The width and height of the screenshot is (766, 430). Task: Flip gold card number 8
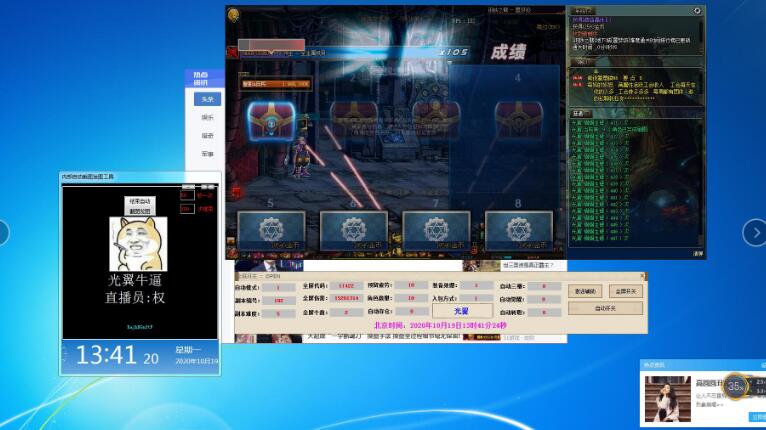tap(519, 231)
